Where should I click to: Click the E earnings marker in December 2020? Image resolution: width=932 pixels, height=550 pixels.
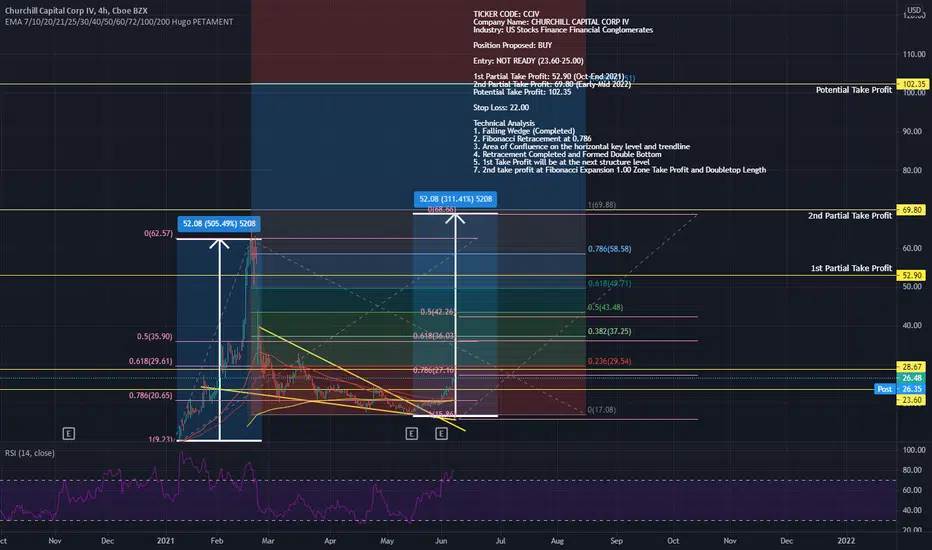(x=68, y=433)
